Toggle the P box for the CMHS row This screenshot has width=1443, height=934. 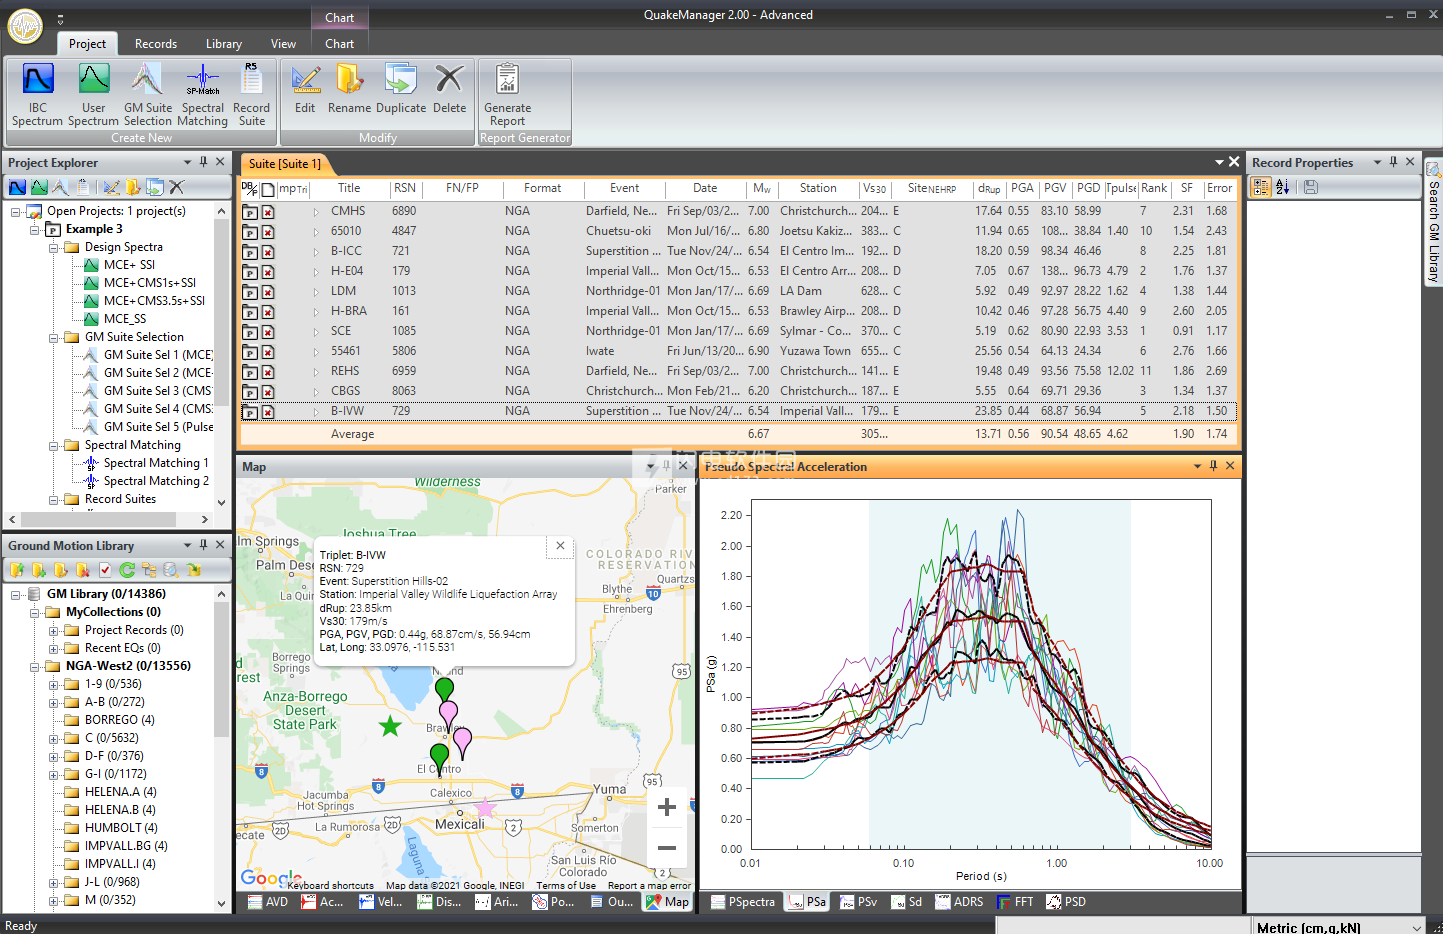[250, 212]
